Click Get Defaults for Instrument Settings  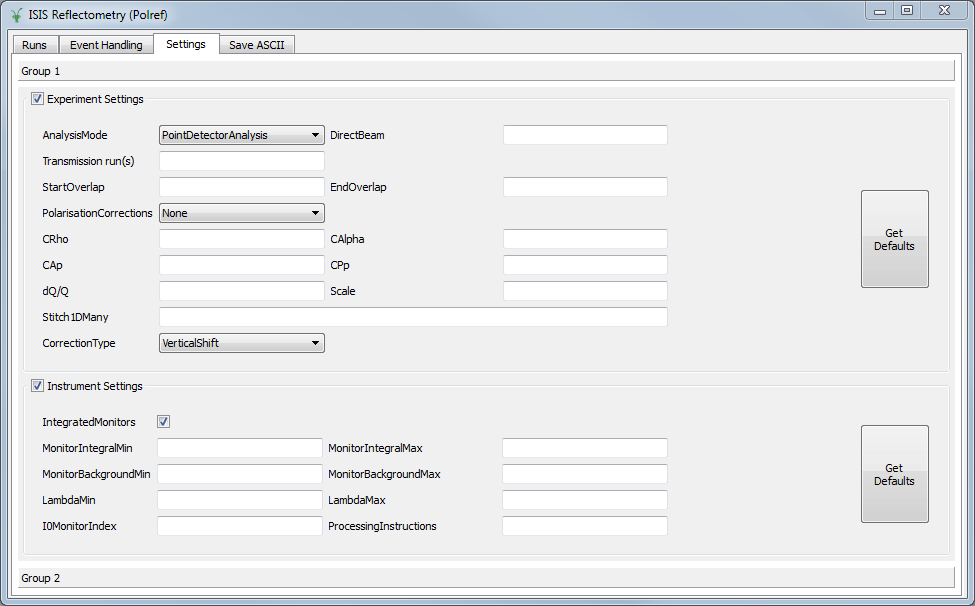coord(894,474)
